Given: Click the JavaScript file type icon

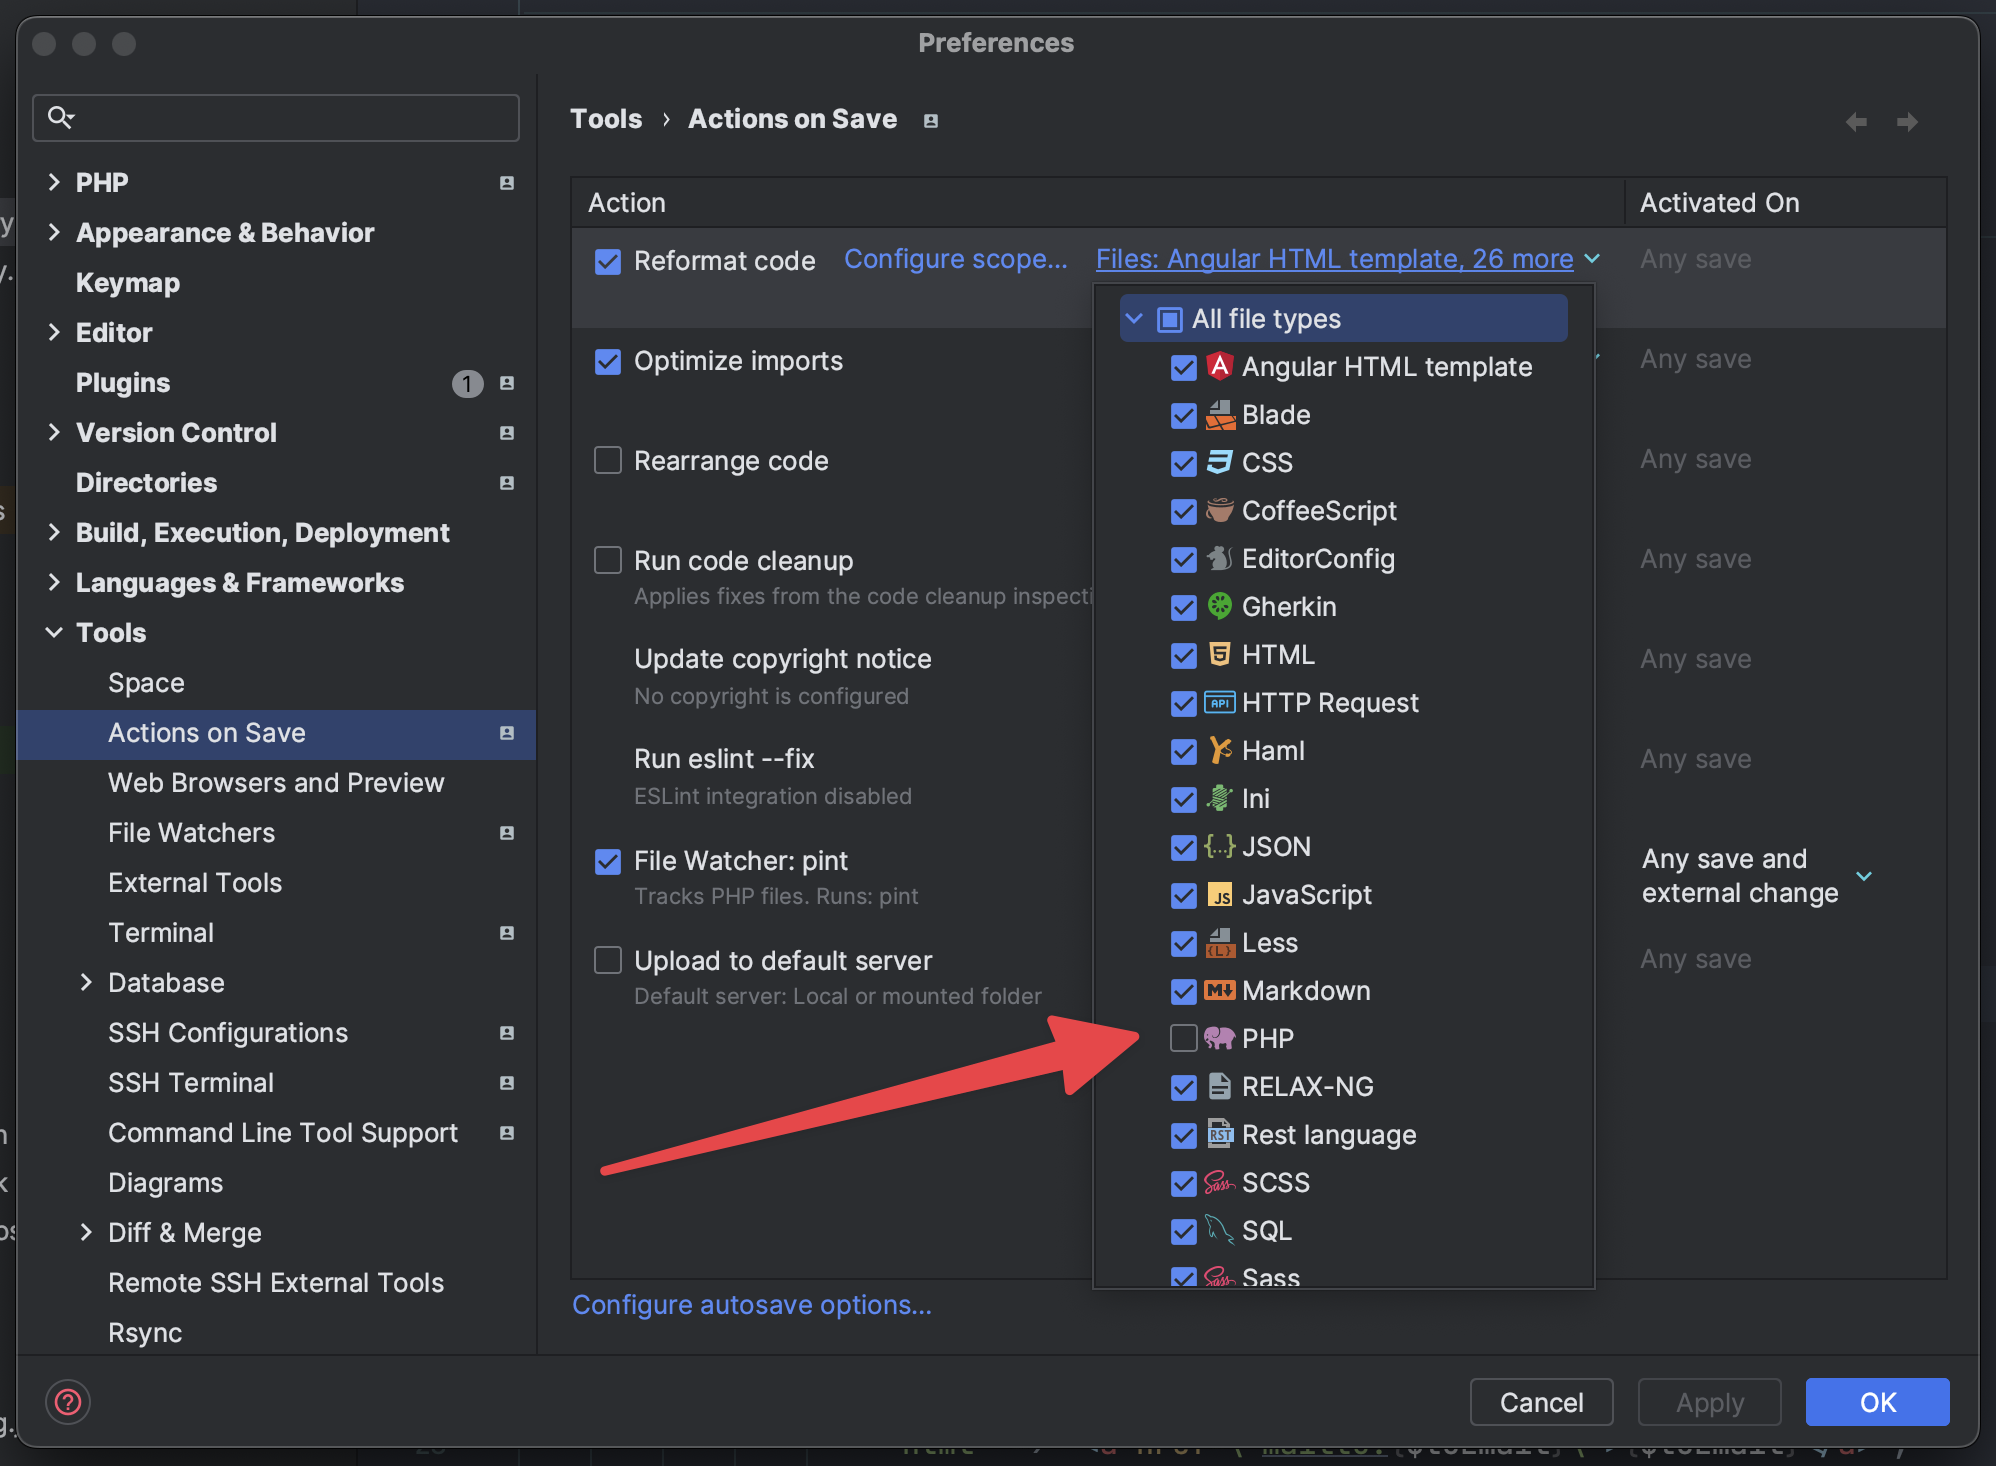Looking at the screenshot, I should coord(1219,895).
